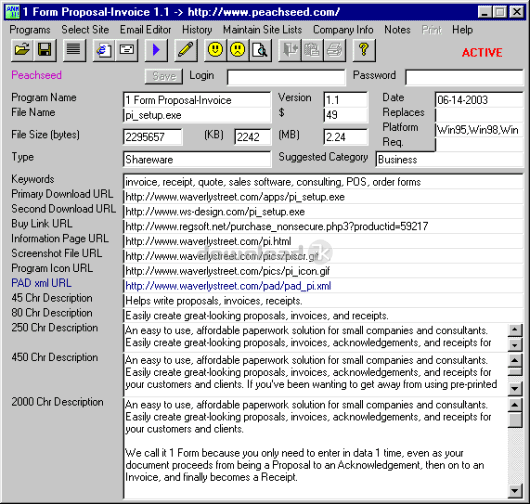Click the open folder toolbar icon

(x=22, y=50)
